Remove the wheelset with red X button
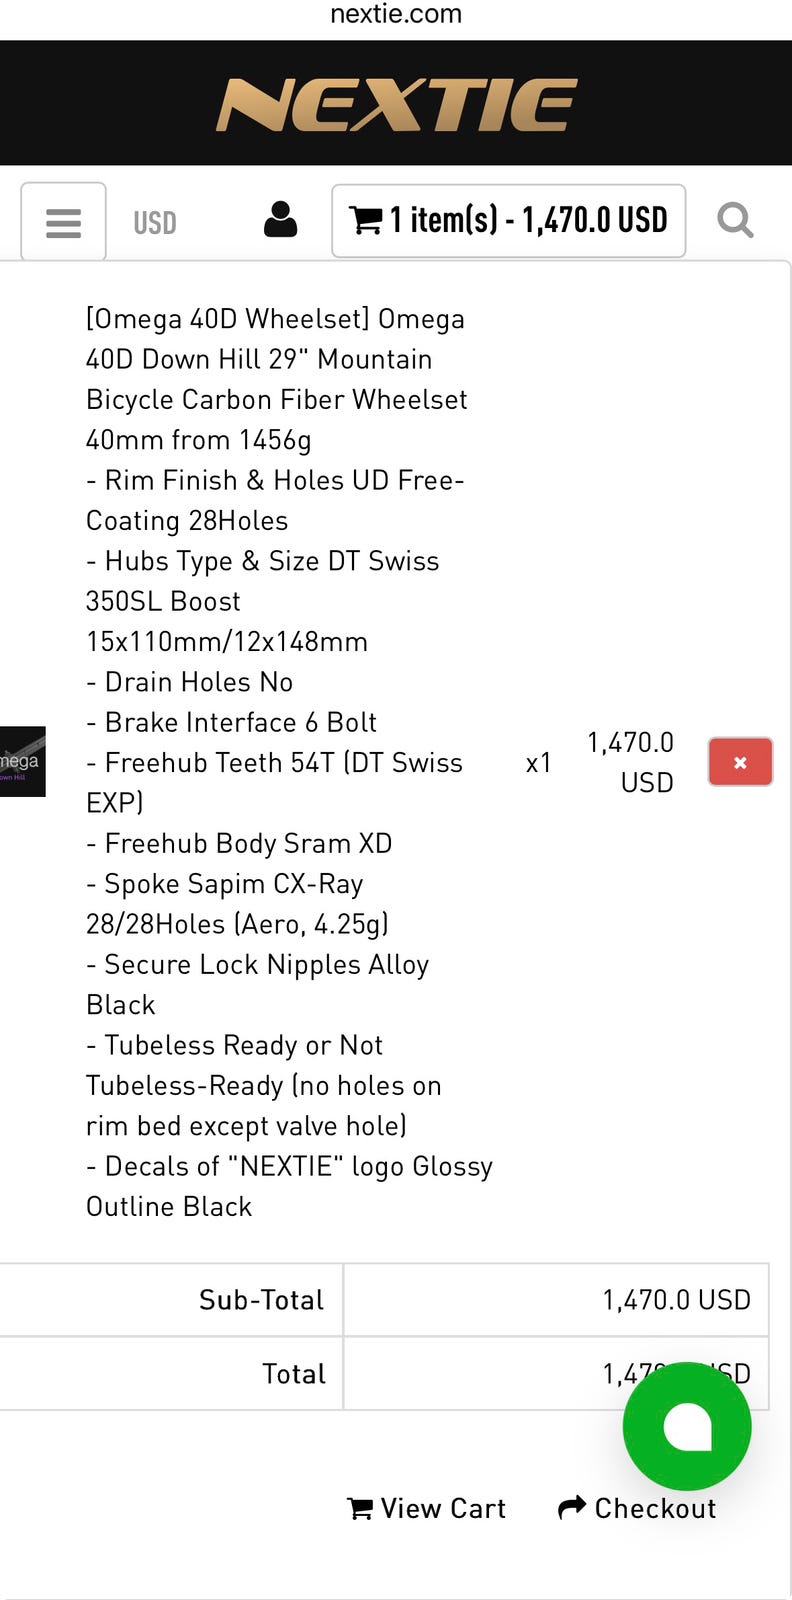The image size is (792, 1600). [740, 762]
